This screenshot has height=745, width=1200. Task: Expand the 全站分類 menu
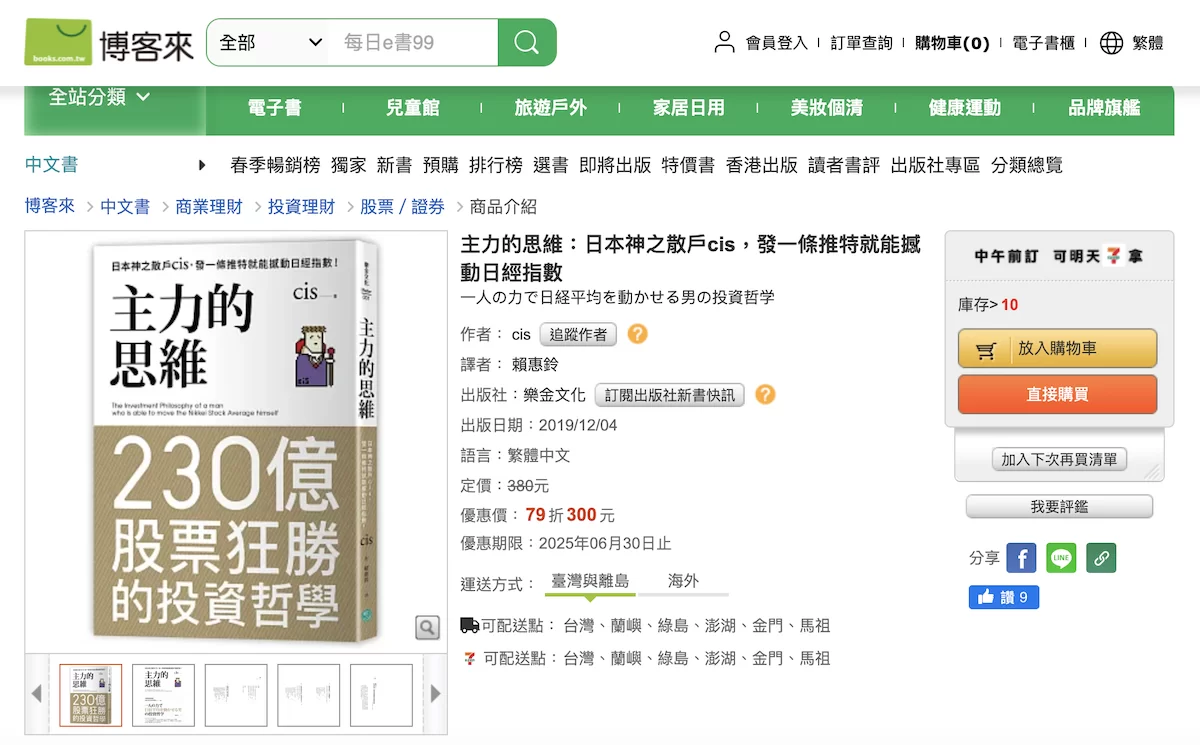(x=100, y=97)
